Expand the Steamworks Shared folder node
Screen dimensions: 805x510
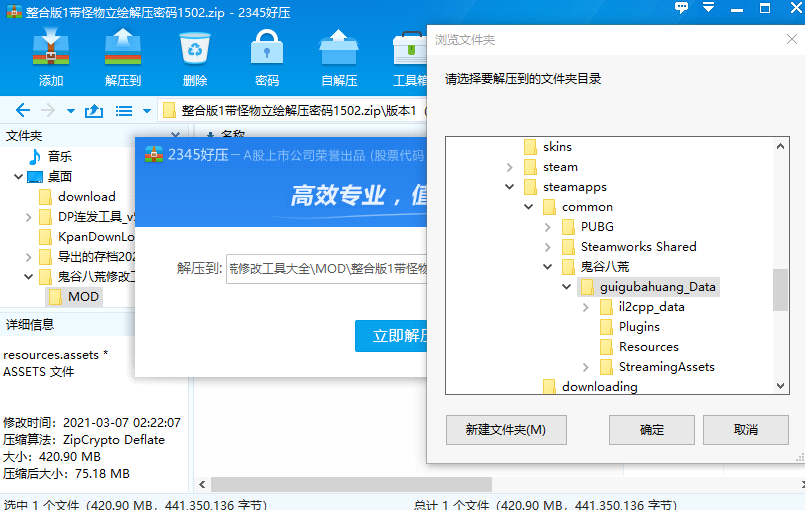547,247
